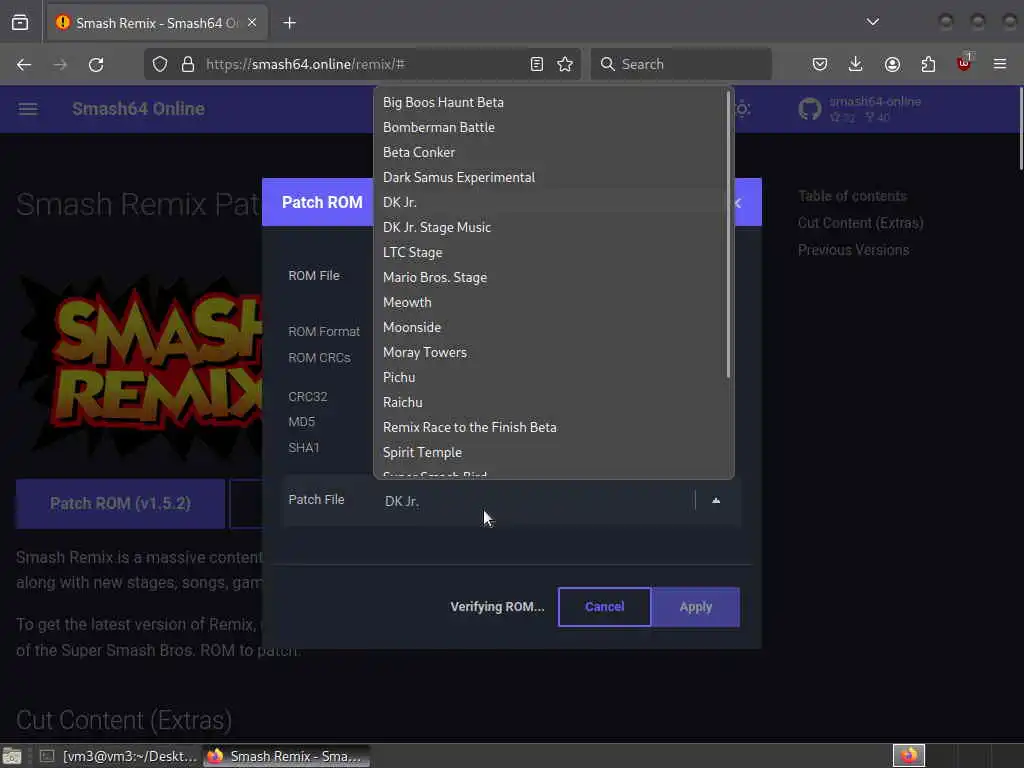Click the dropdown list scrollbar
Screen dimensions: 1024x768
[728, 234]
